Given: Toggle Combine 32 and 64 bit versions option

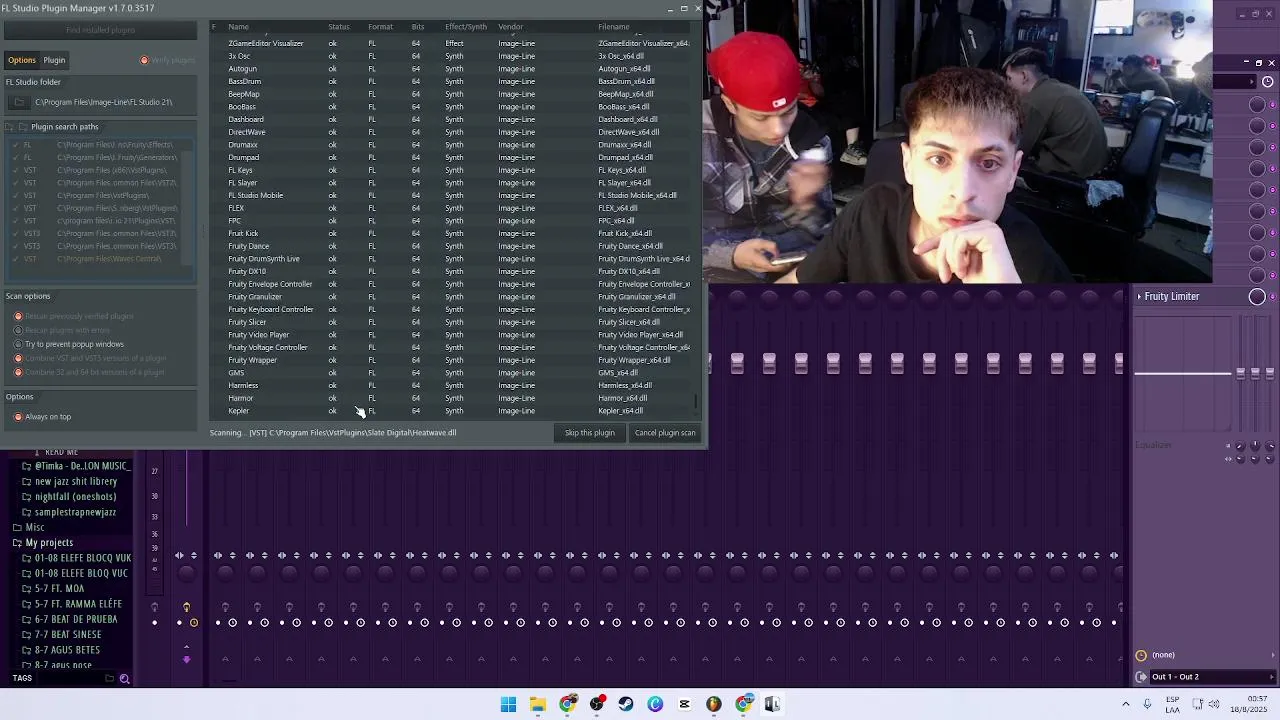Looking at the screenshot, I should [x=18, y=372].
